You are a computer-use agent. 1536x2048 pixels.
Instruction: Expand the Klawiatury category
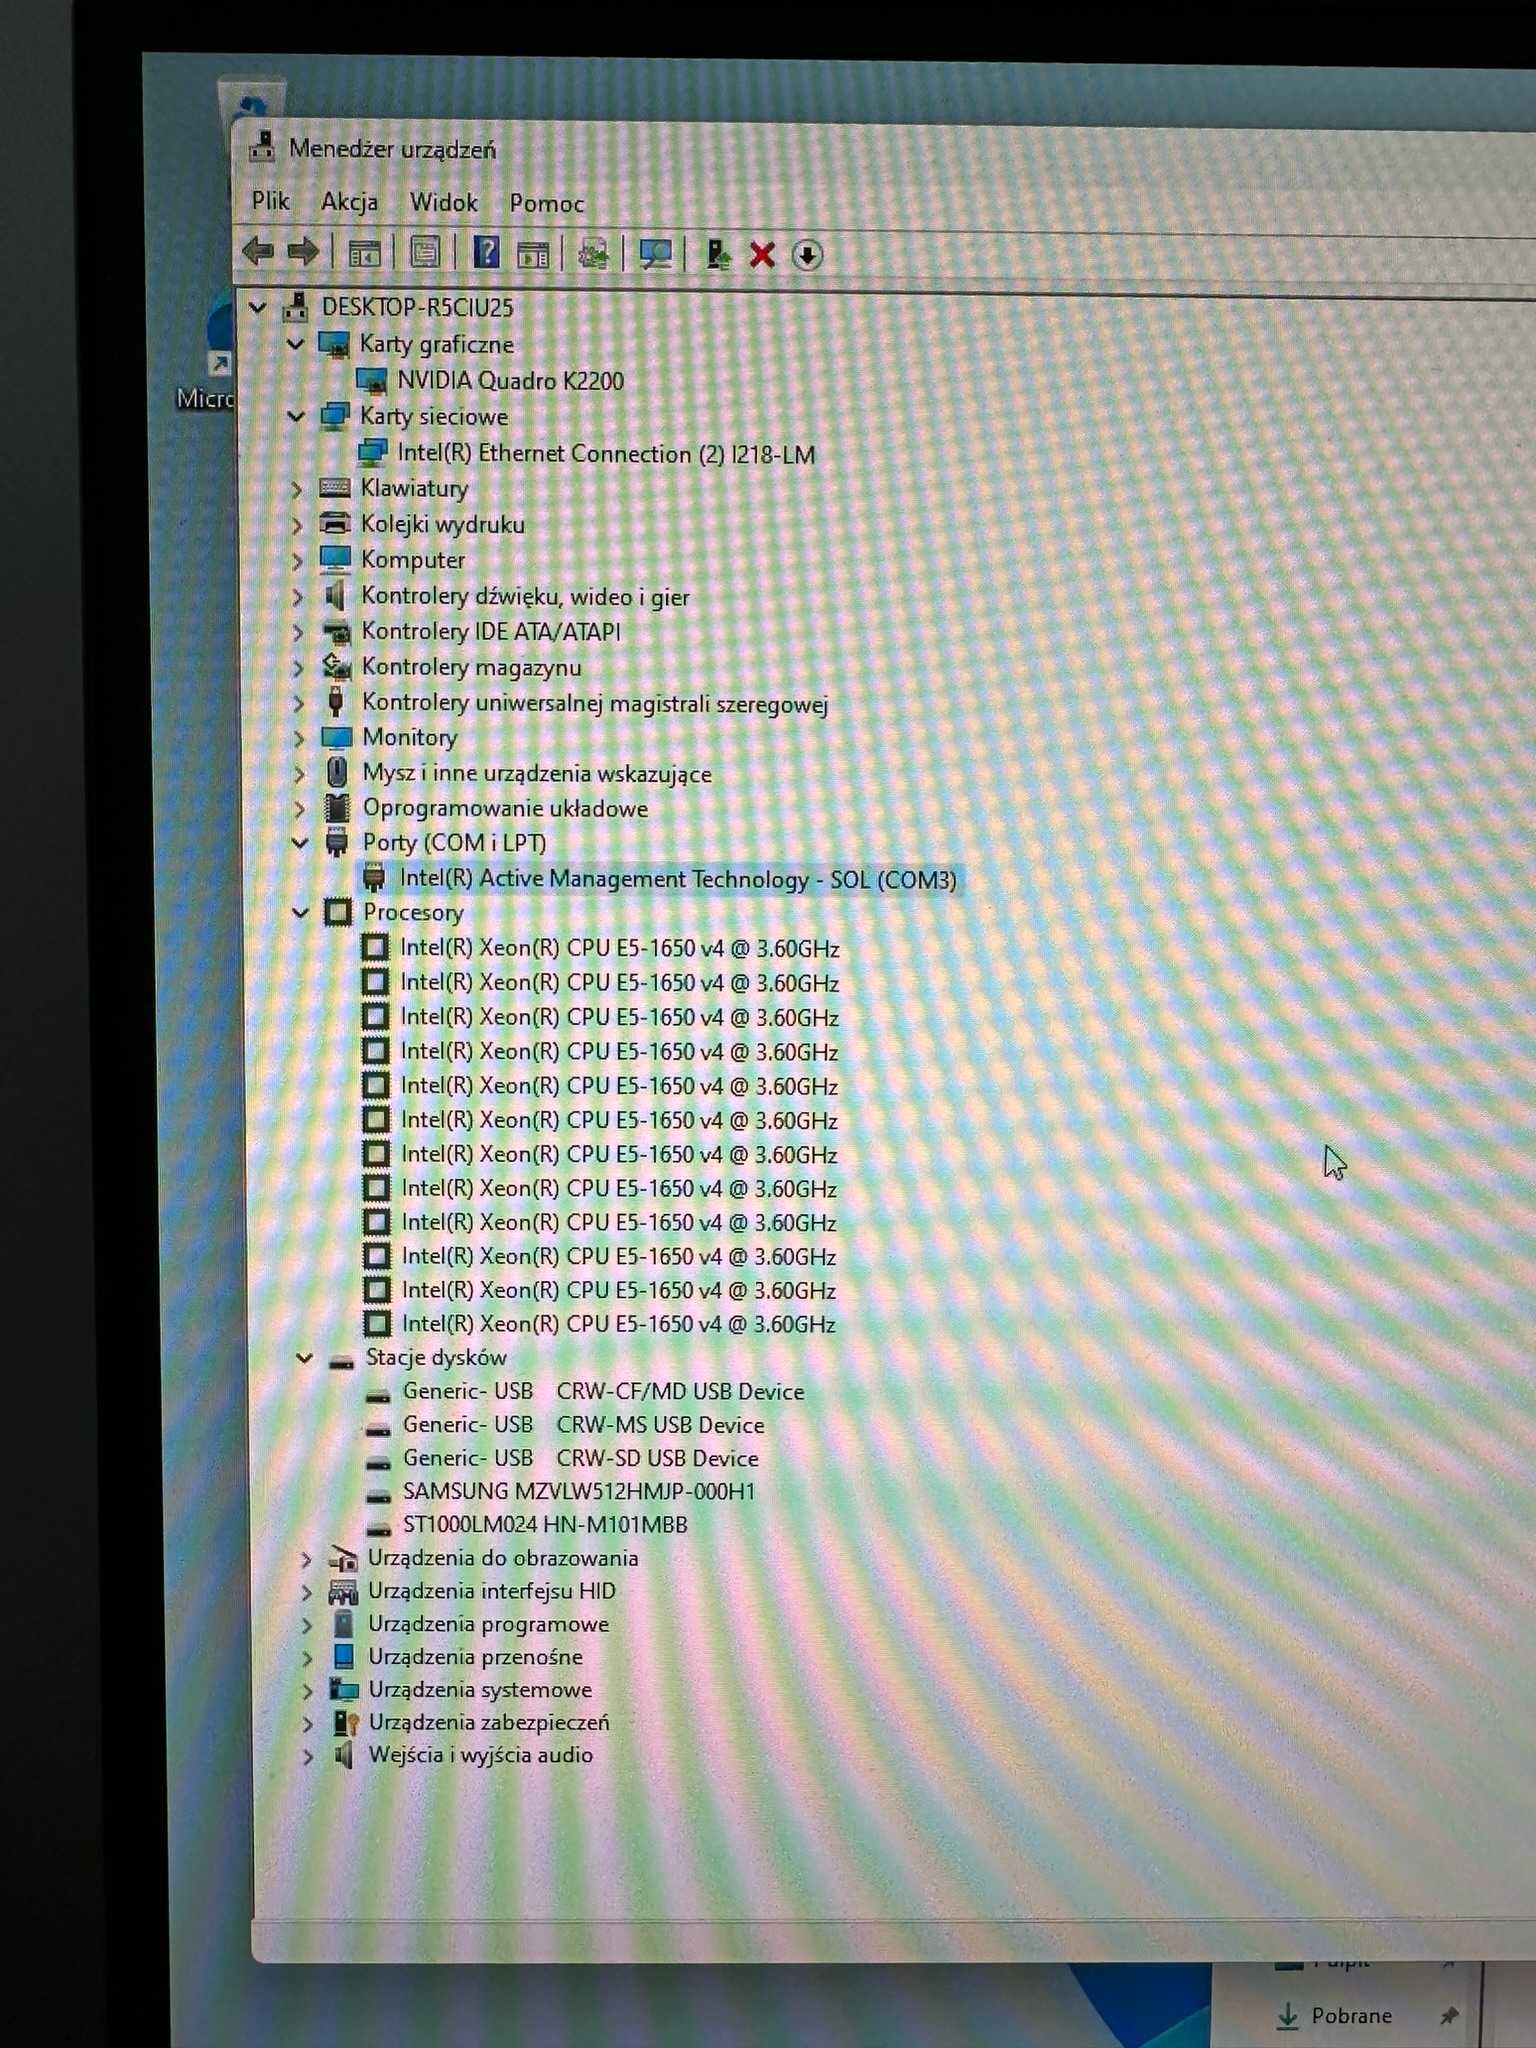tap(297, 489)
